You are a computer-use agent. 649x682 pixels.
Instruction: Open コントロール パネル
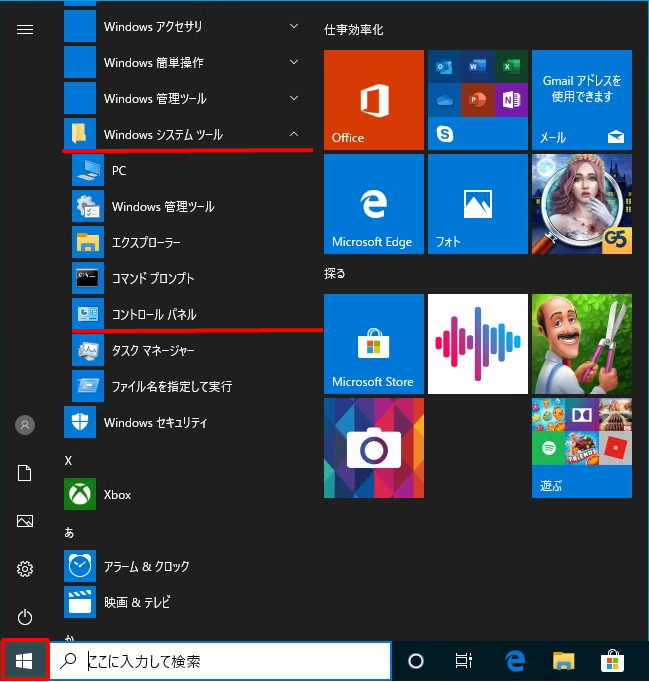[x=192, y=314]
